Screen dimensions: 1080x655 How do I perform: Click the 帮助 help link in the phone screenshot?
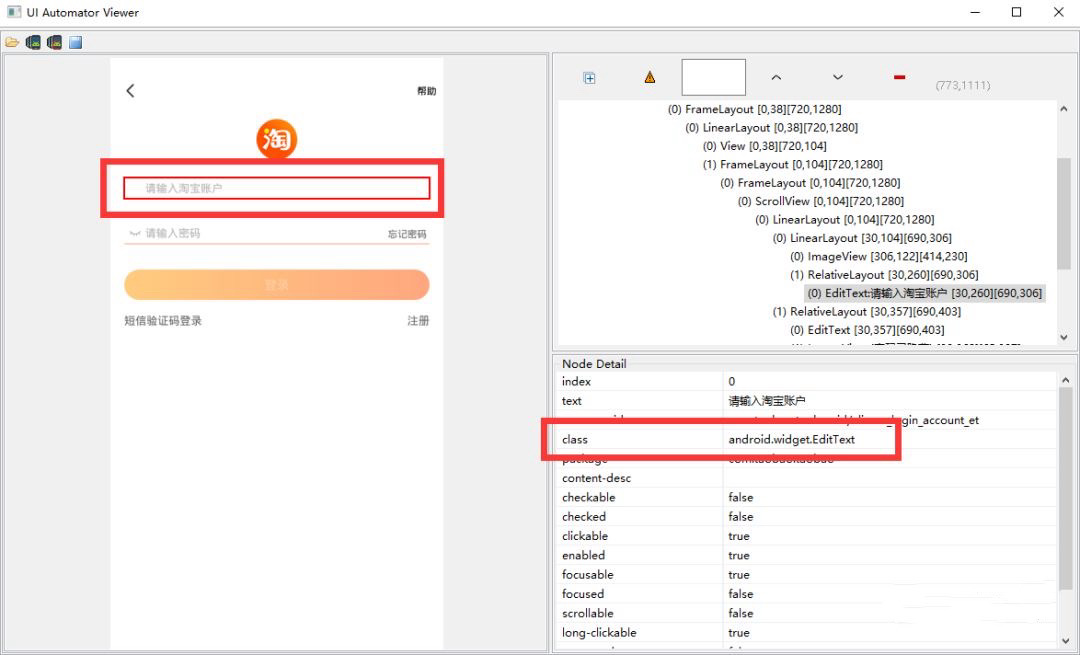(426, 91)
